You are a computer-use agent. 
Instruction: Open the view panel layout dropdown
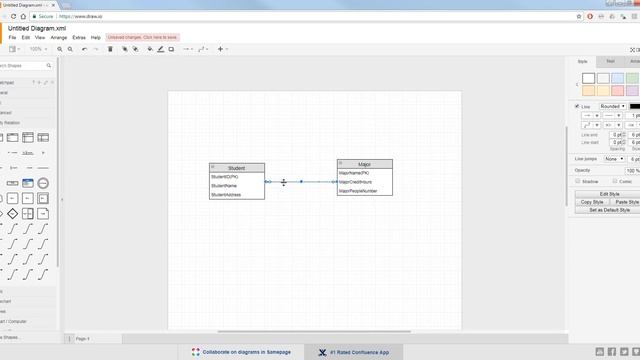(x=15, y=49)
